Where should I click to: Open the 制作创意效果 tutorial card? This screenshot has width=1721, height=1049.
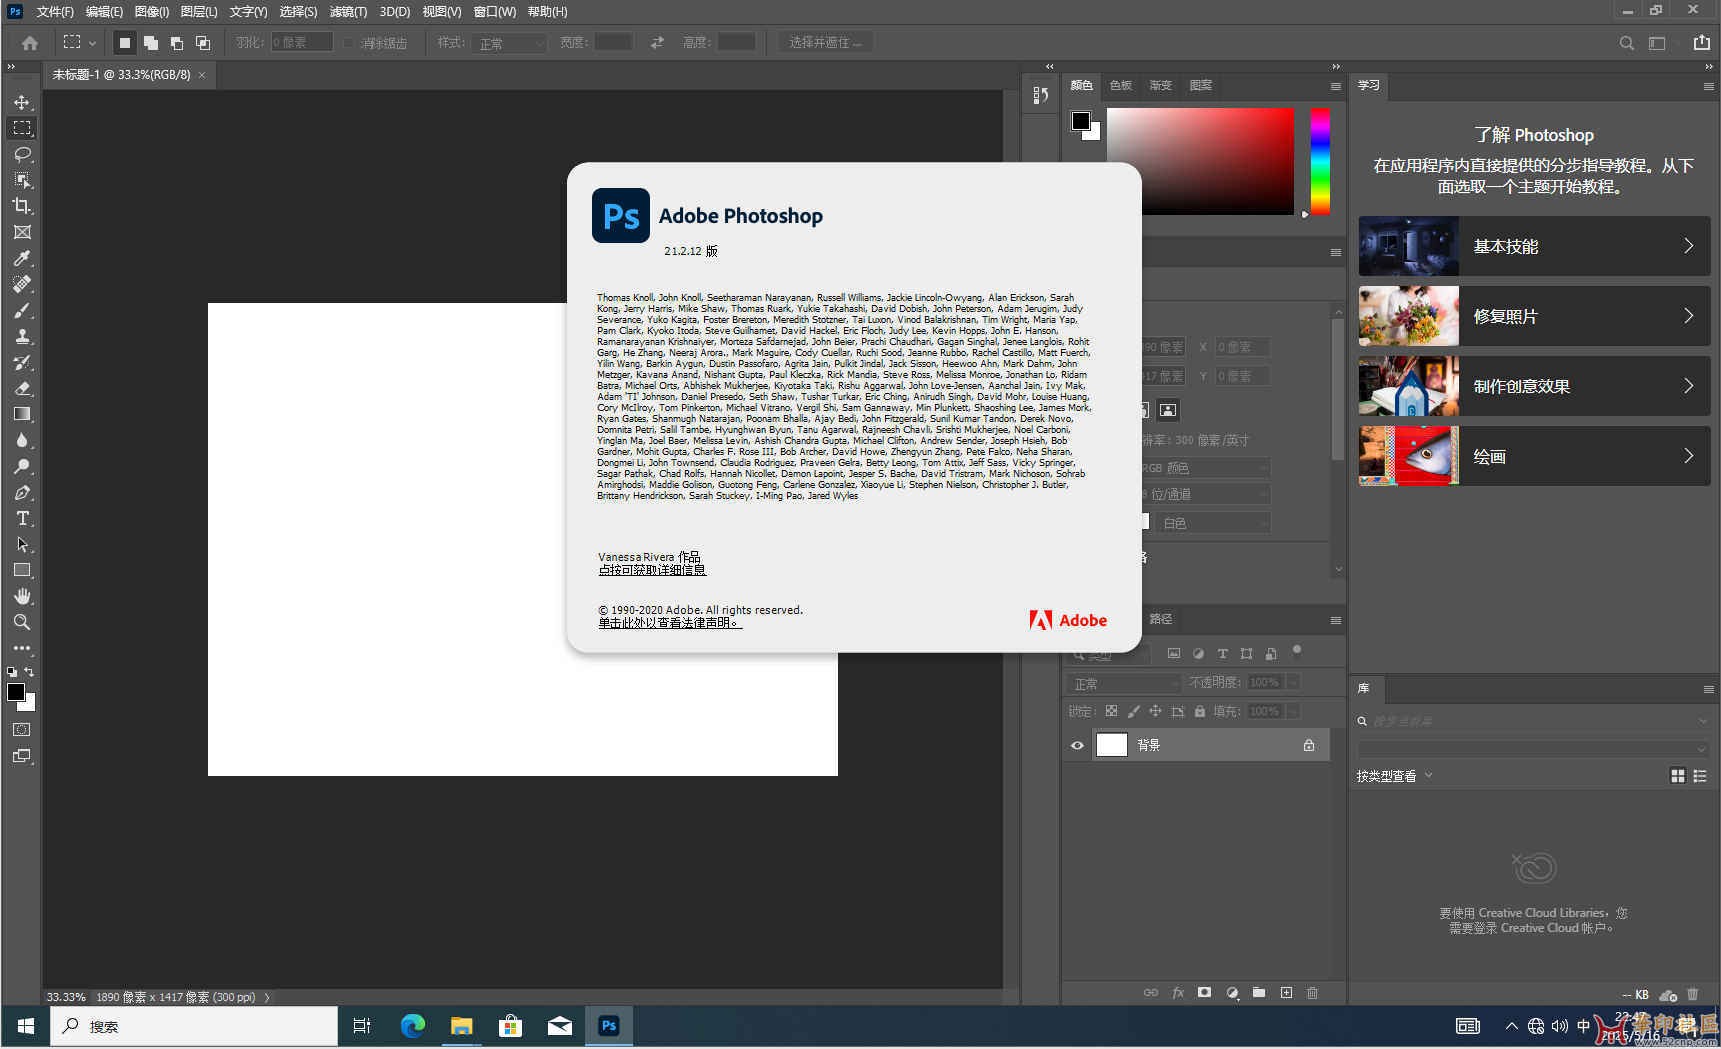pyautogui.click(x=1534, y=386)
